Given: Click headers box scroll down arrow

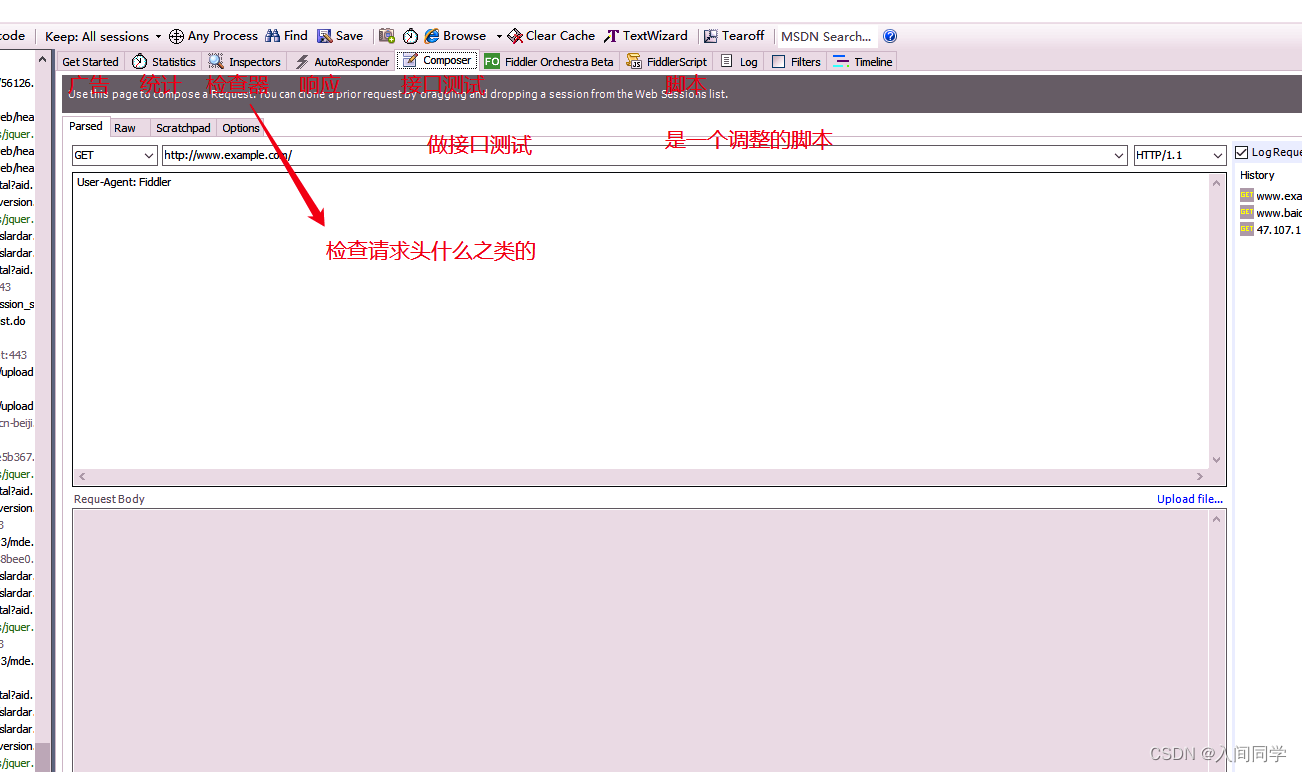Looking at the screenshot, I should (1217, 460).
